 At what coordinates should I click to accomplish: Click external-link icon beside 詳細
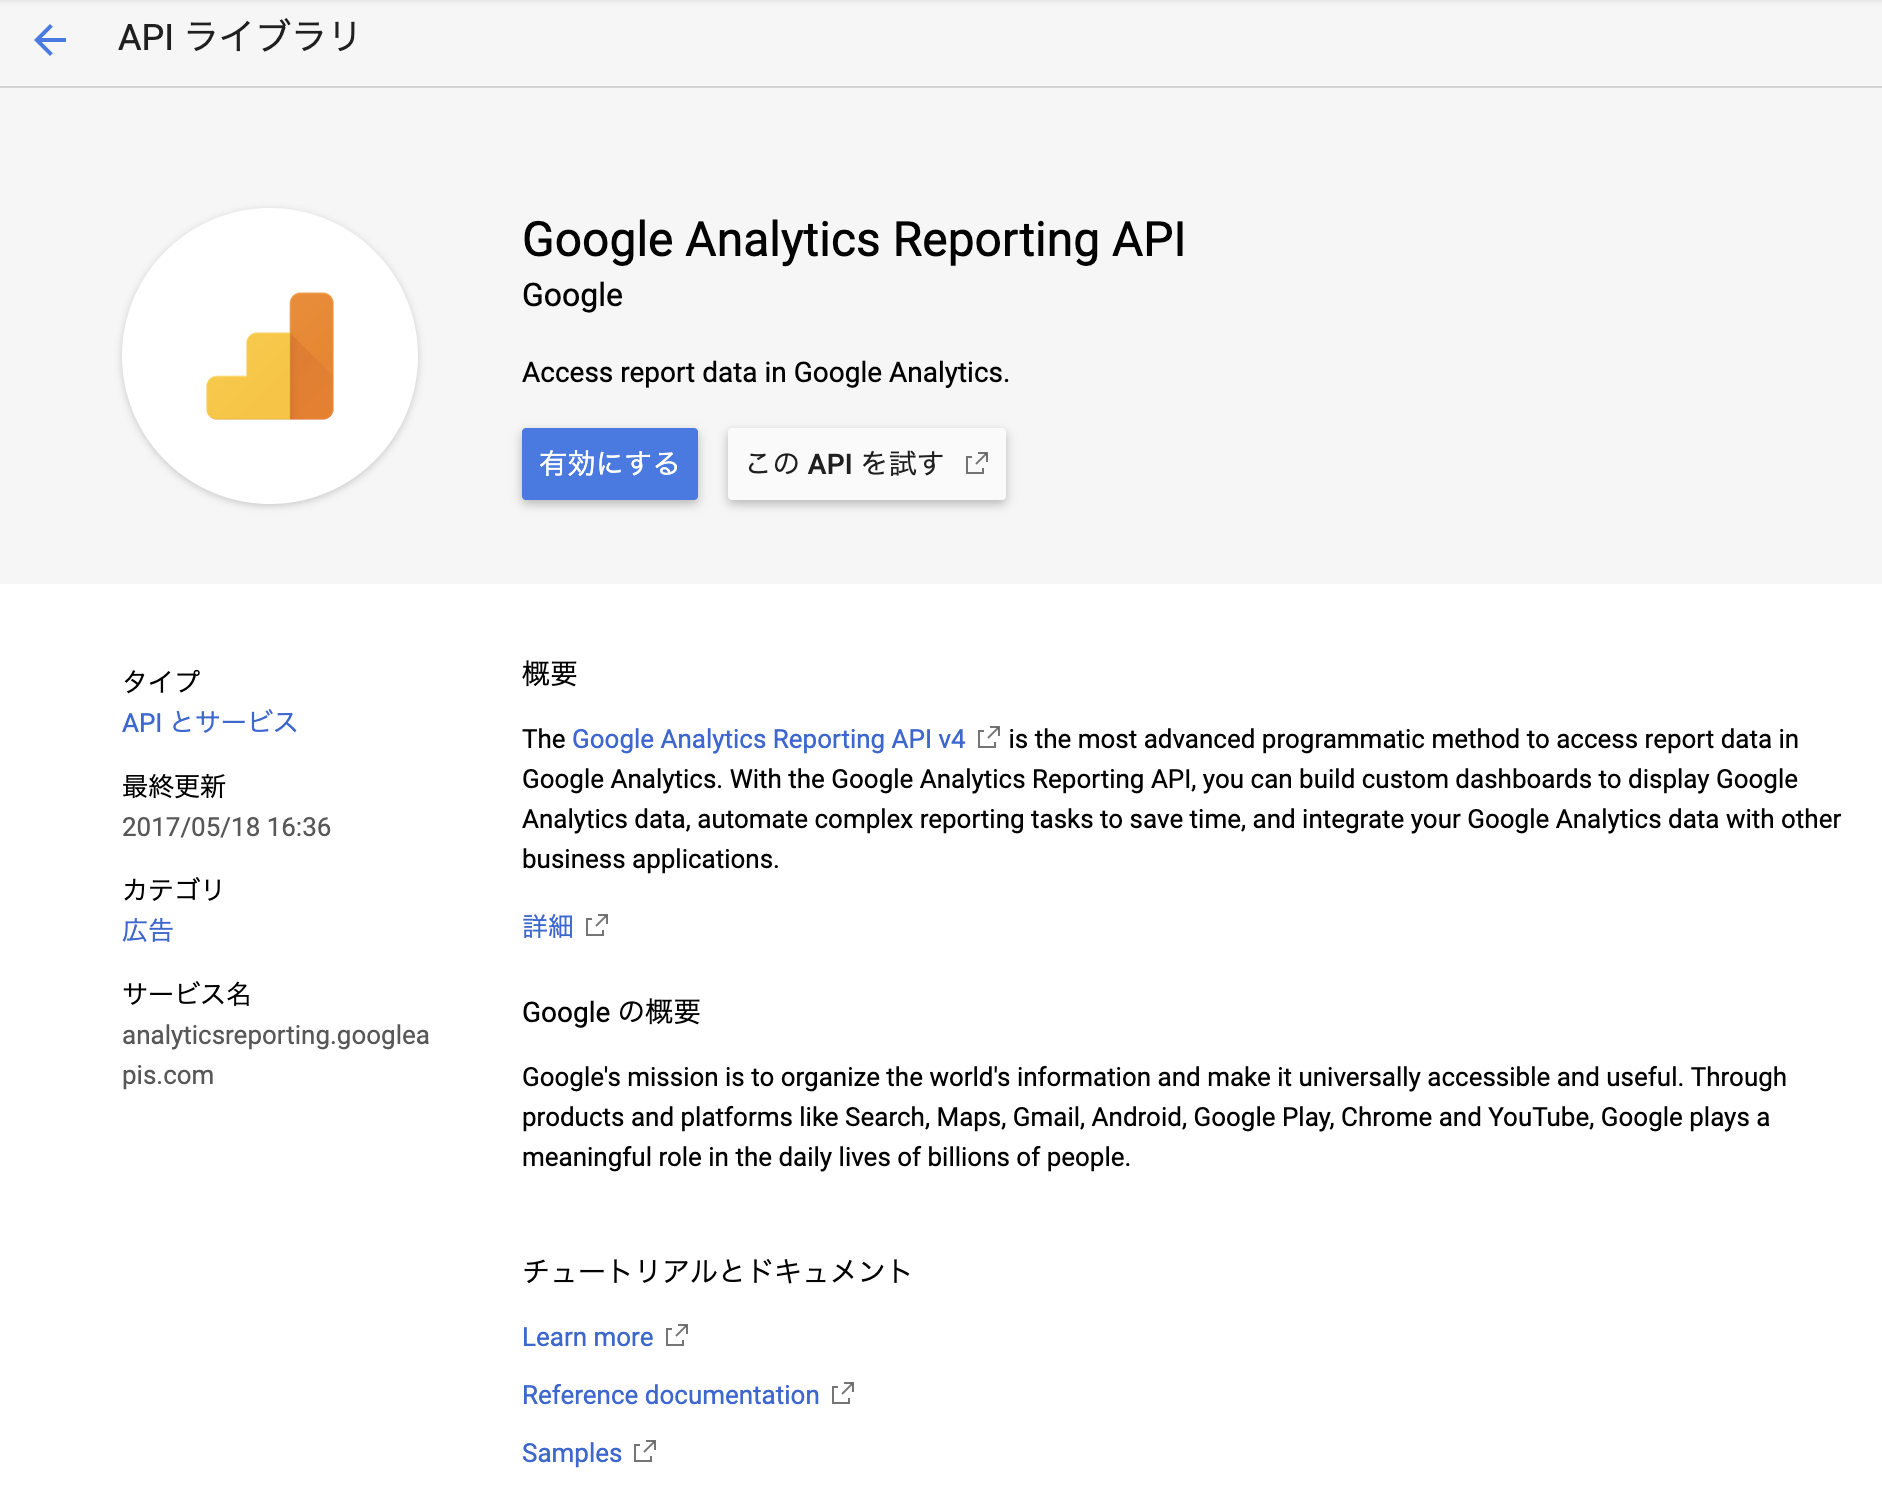tap(597, 925)
